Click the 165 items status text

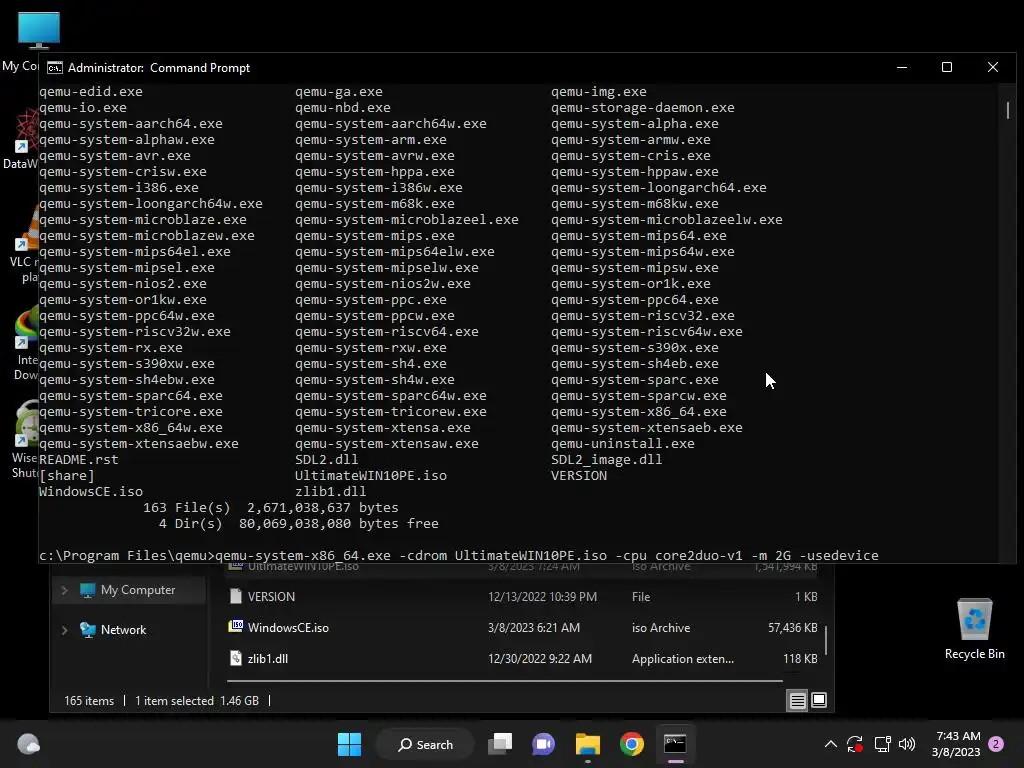[x=89, y=701]
